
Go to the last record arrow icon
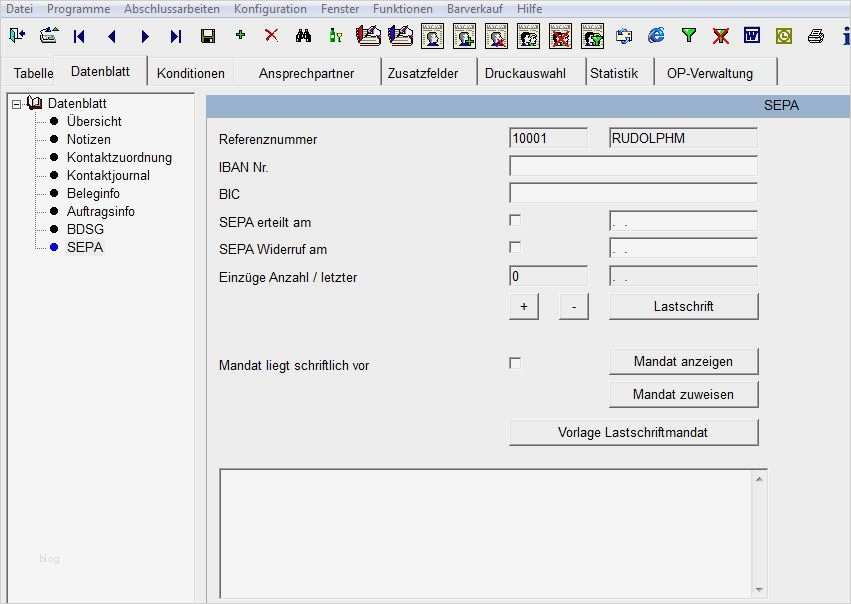pyautogui.click(x=176, y=36)
